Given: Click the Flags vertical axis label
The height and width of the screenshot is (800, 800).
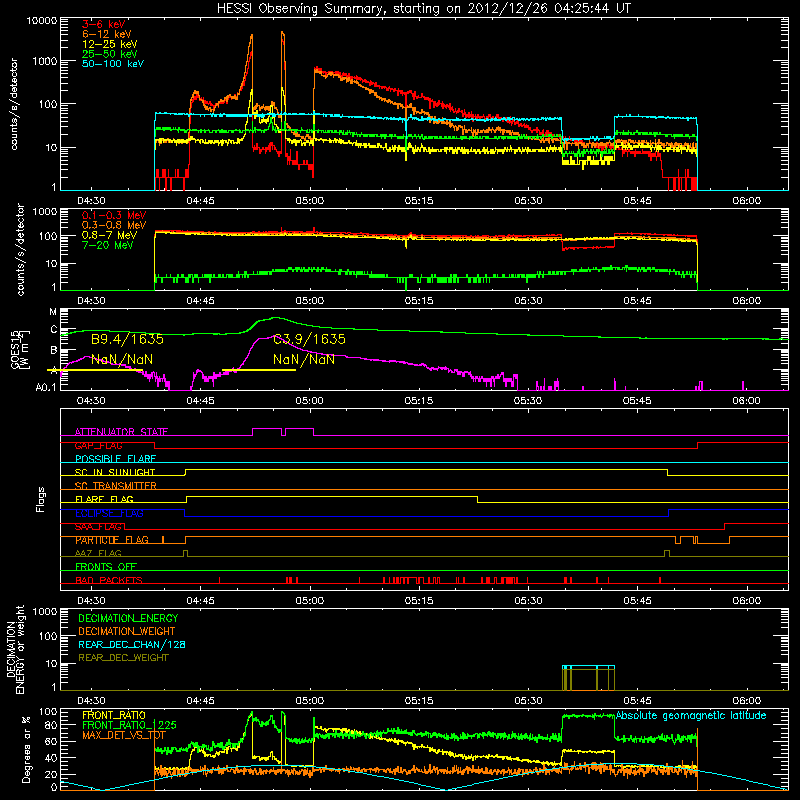Looking at the screenshot, I should click(x=41, y=499).
